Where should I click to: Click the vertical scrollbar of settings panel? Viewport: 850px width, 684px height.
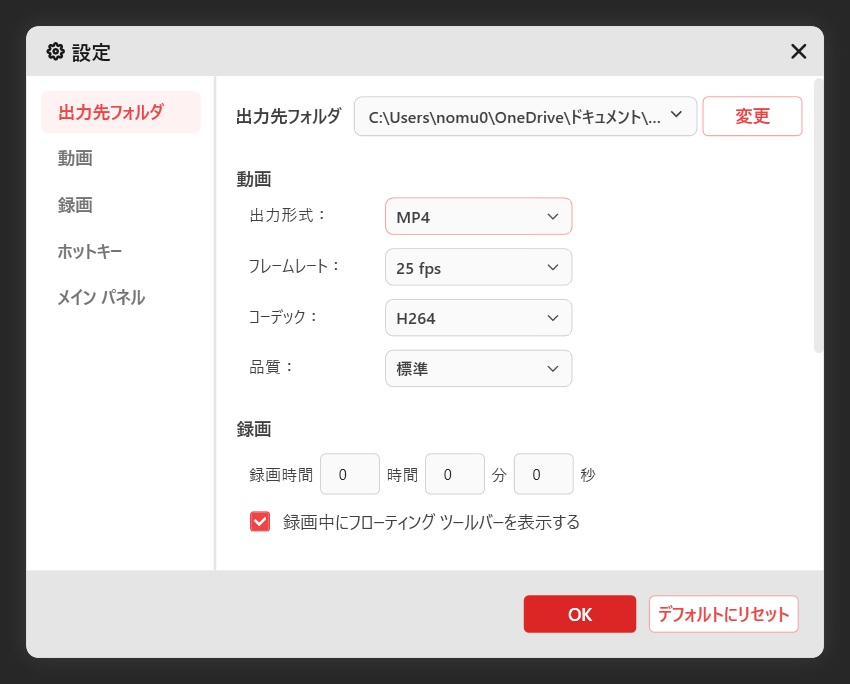tap(818, 215)
